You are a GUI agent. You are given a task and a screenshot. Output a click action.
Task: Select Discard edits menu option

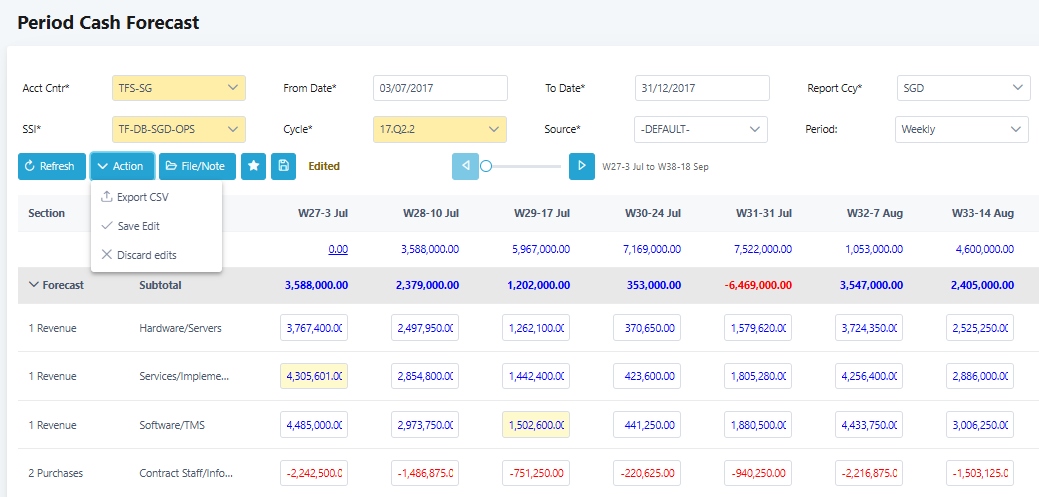click(146, 255)
